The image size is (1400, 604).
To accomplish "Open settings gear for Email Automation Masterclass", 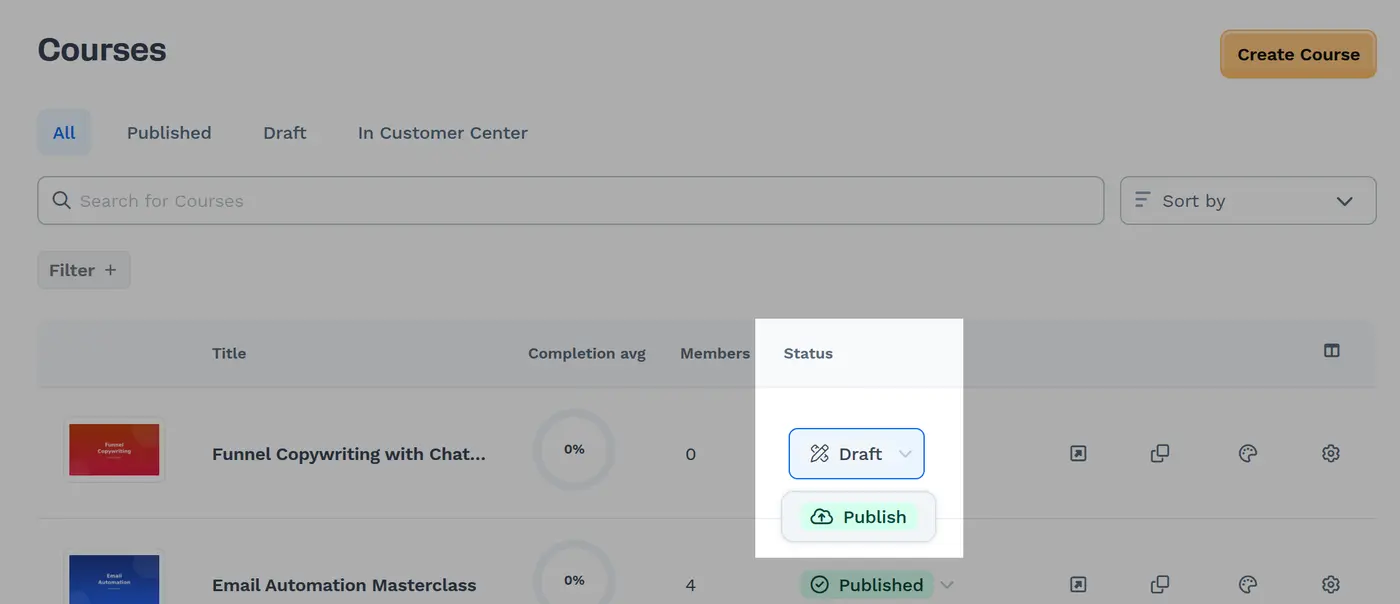I will click(x=1330, y=585).
